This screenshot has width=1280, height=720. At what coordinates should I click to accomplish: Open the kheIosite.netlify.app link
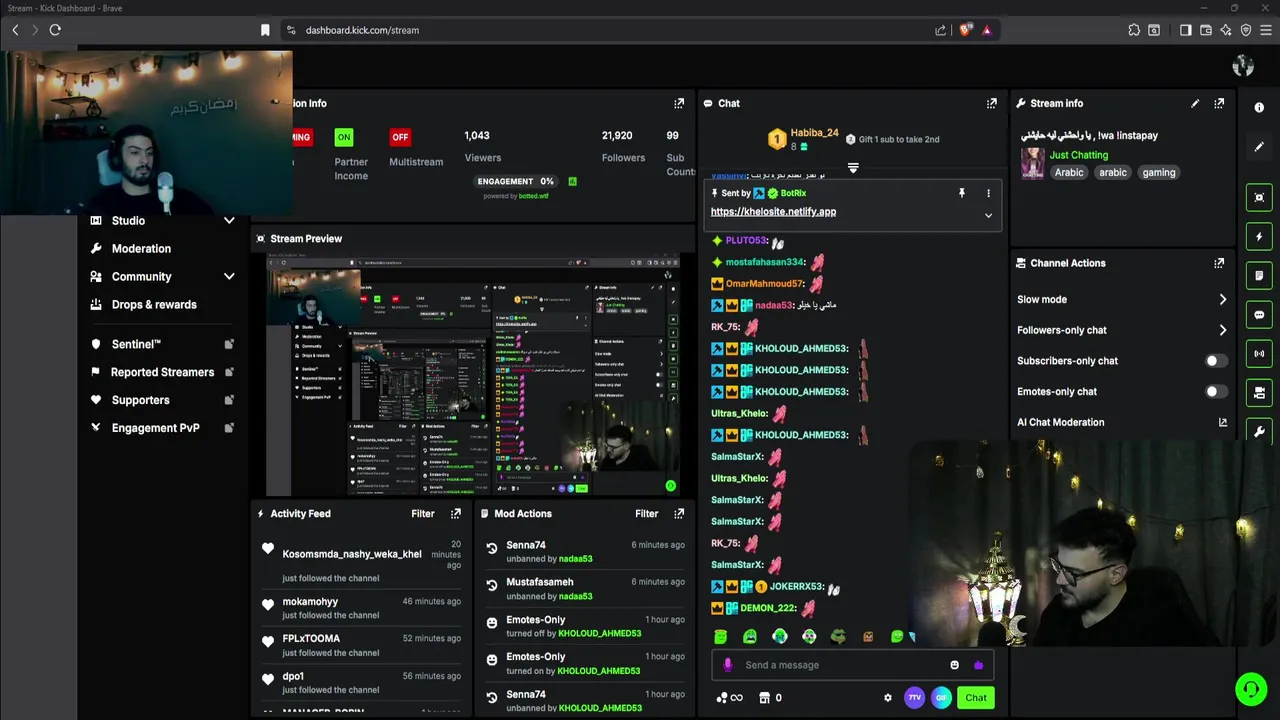pos(773,212)
